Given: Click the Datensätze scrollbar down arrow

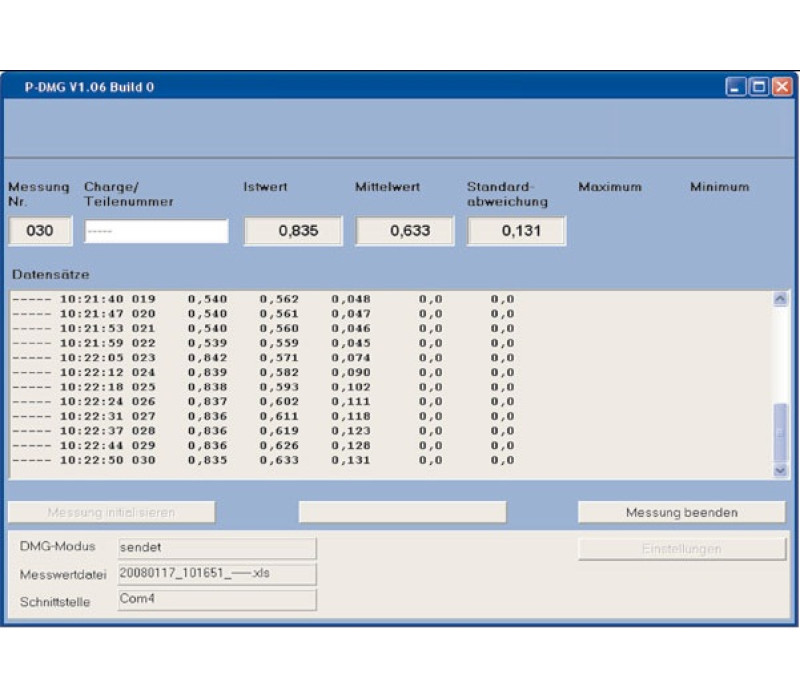Looking at the screenshot, I should [780, 470].
